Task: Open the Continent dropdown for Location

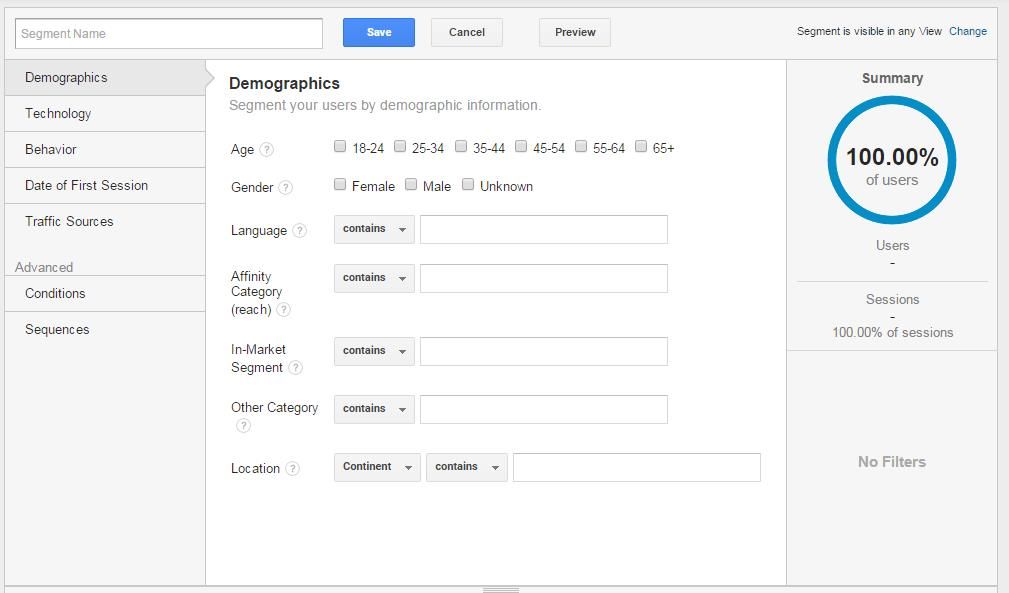Action: point(376,466)
